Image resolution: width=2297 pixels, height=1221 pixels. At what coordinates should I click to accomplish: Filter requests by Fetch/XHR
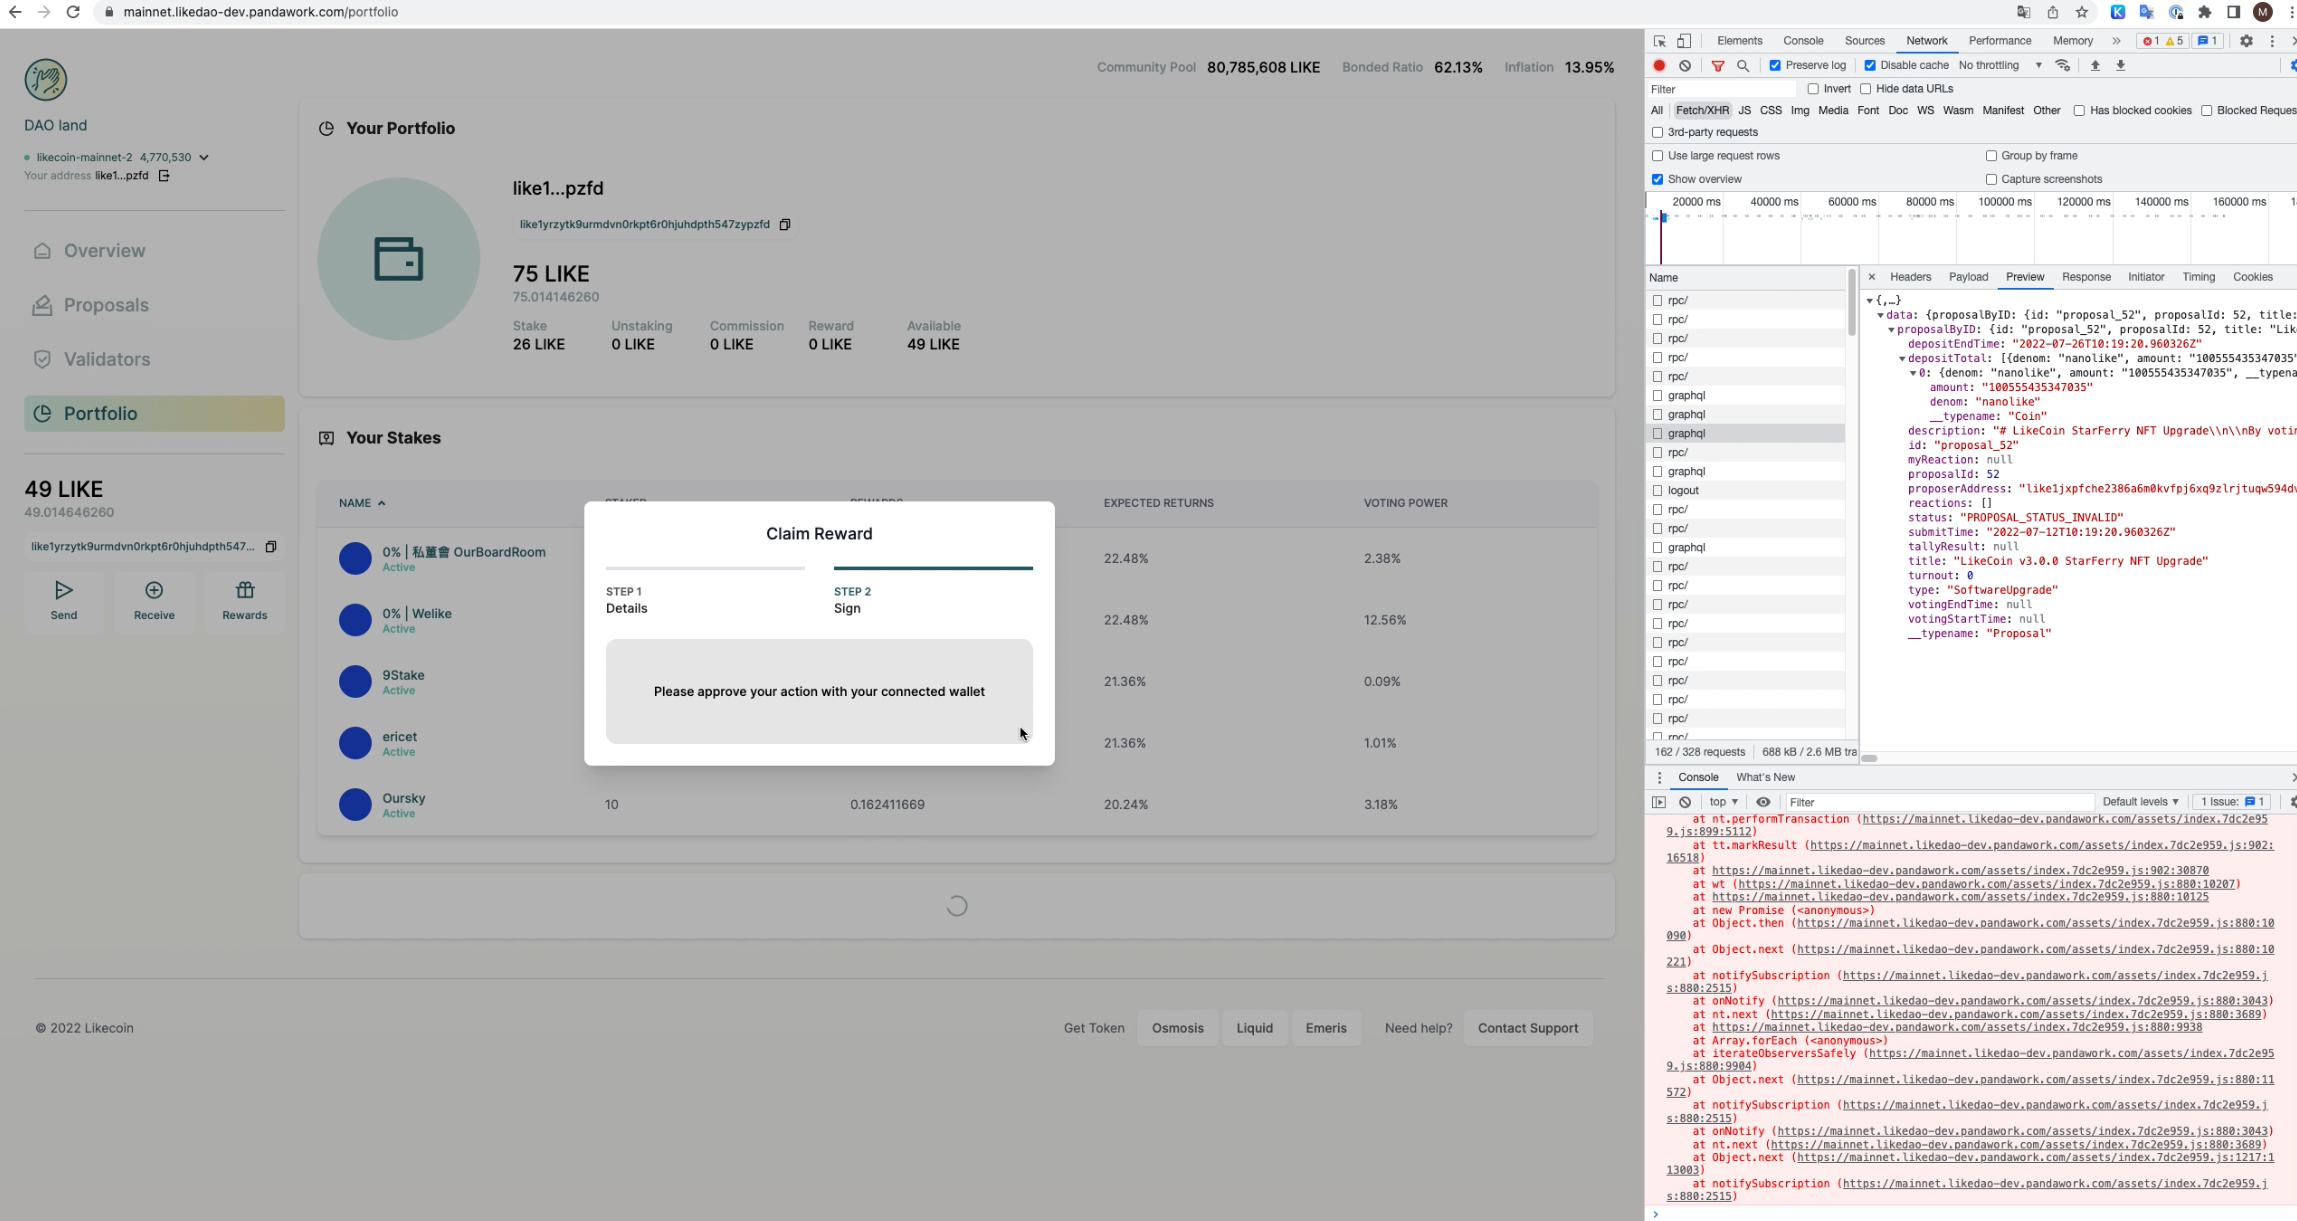[x=1701, y=111]
